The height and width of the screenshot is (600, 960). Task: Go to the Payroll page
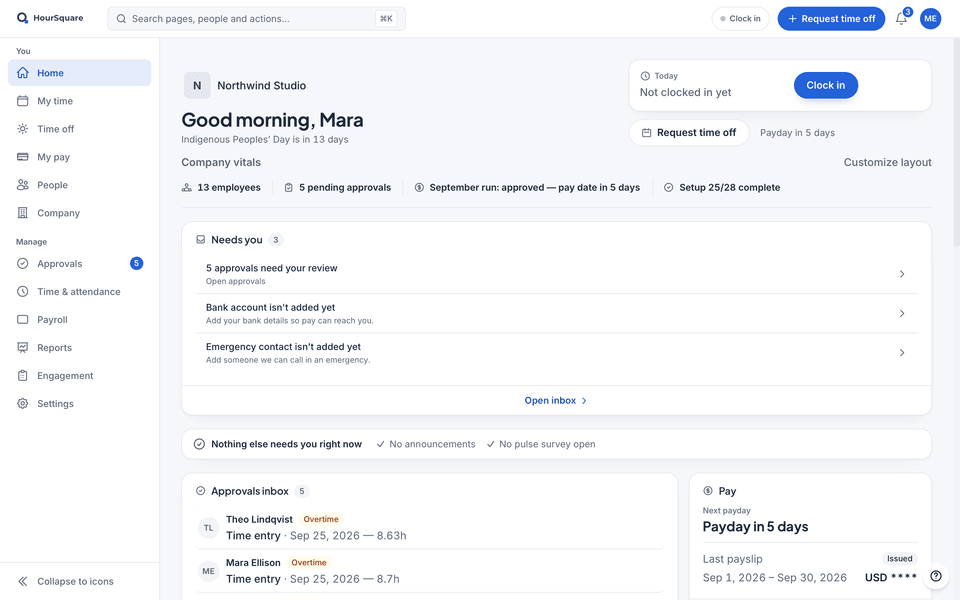click(80, 320)
